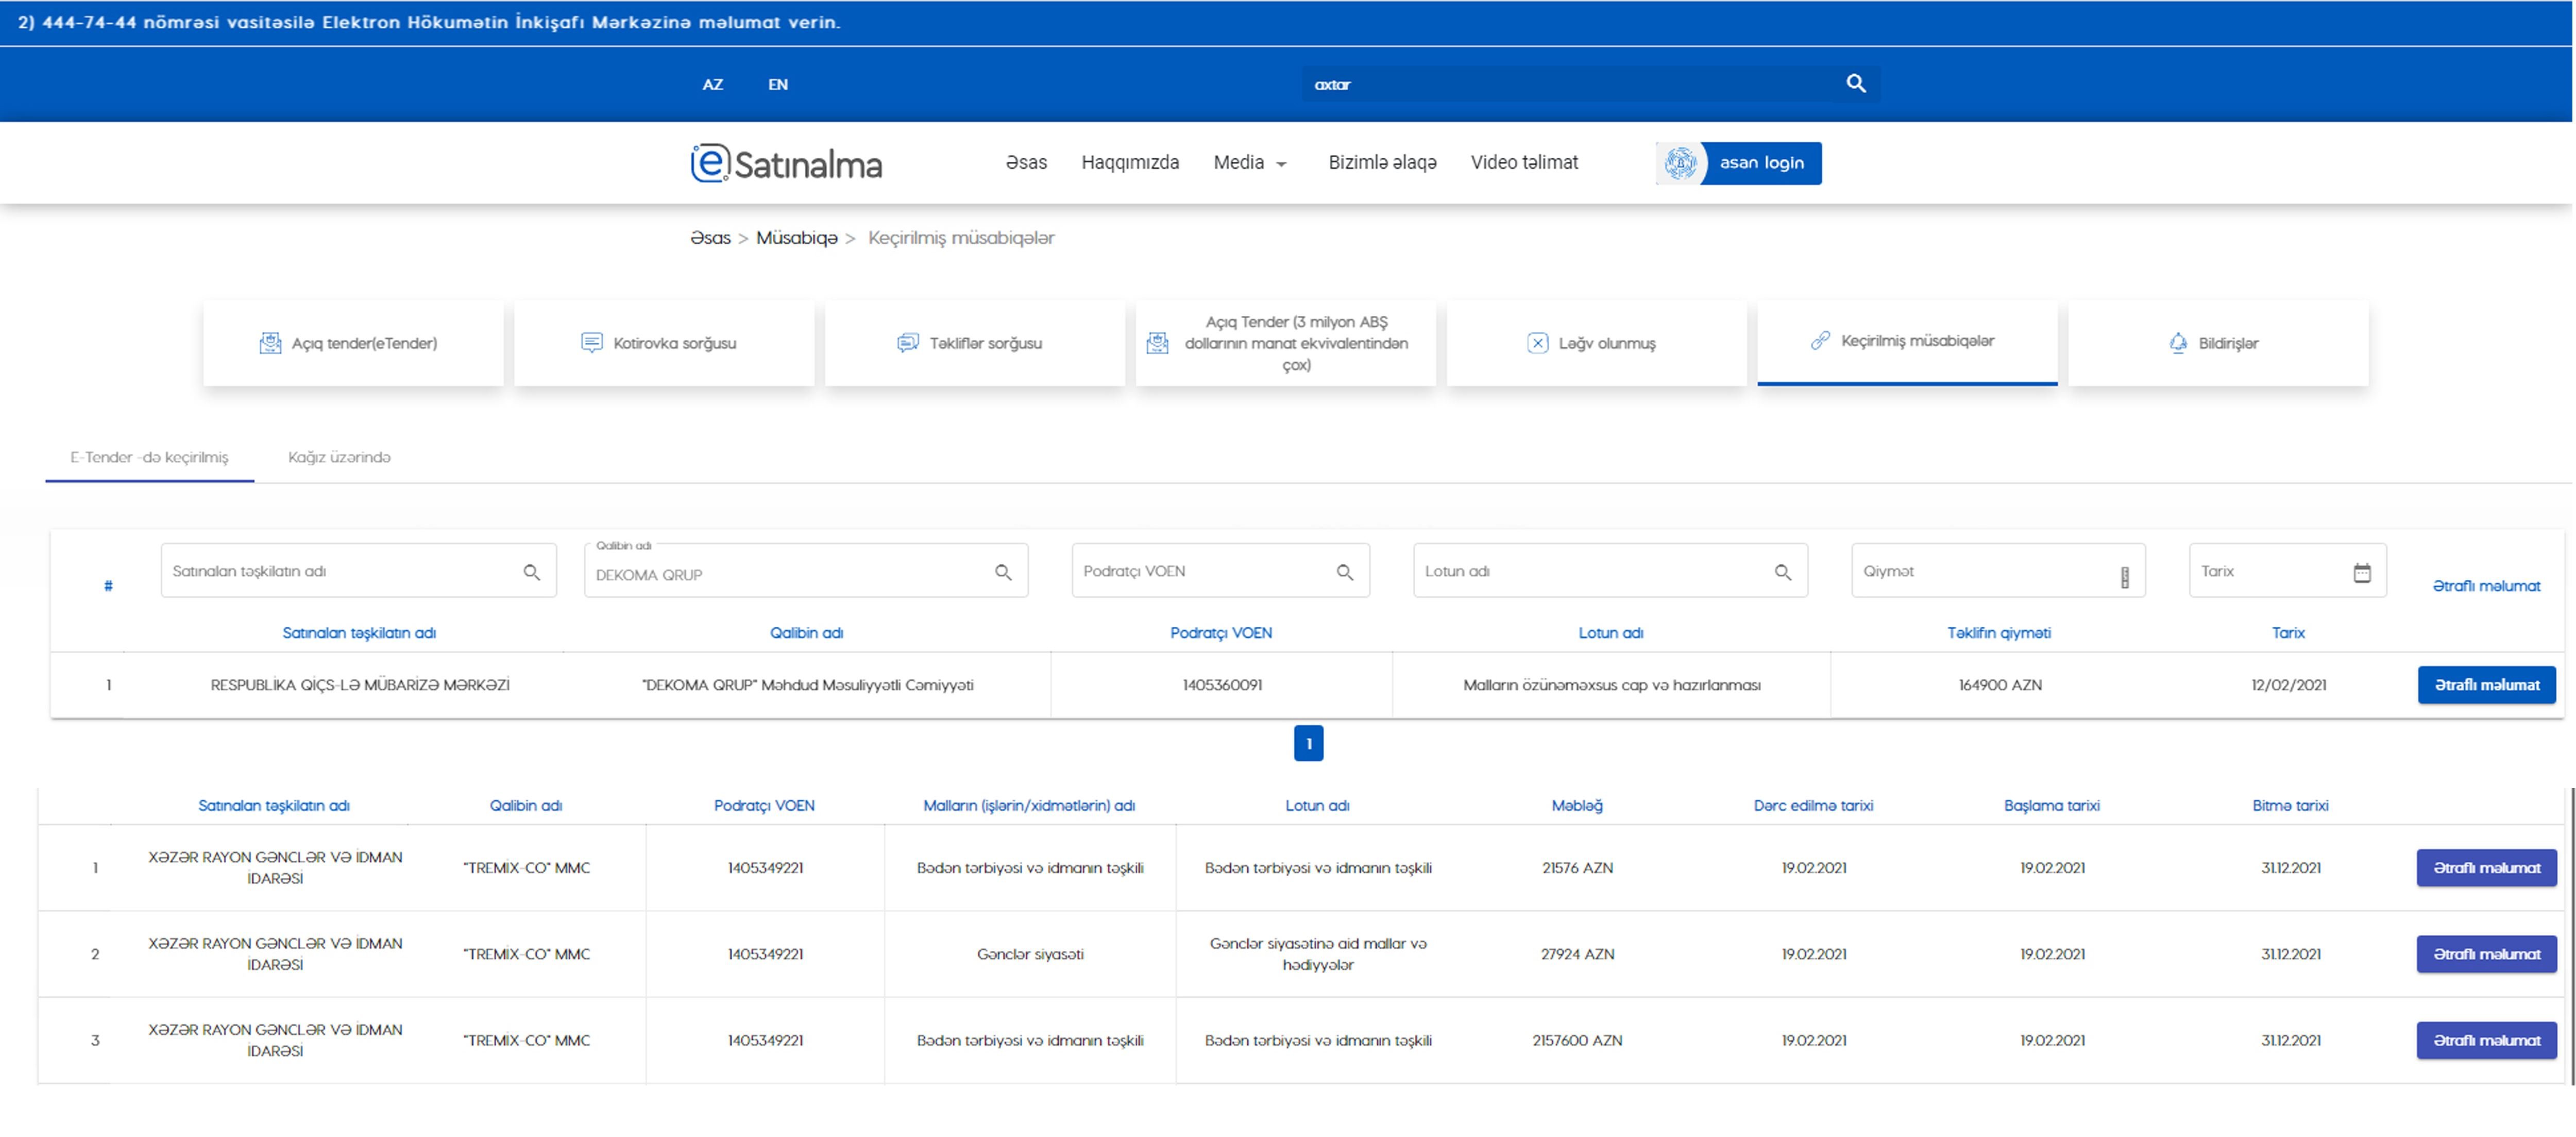
Task: Click the Müsabiqə breadcrumb link
Action: pyautogui.click(x=796, y=238)
